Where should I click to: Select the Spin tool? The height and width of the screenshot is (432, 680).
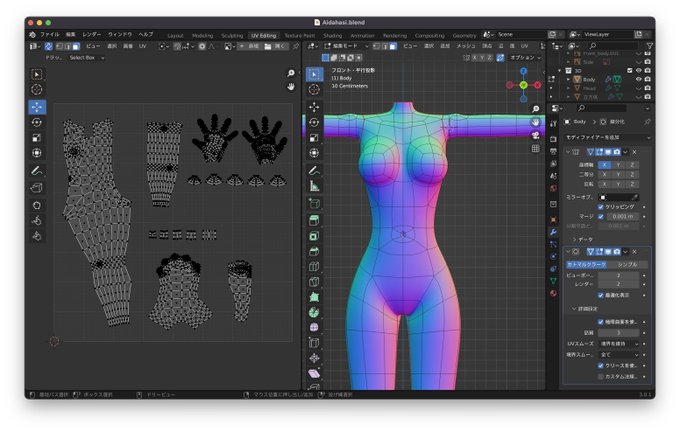click(314, 312)
